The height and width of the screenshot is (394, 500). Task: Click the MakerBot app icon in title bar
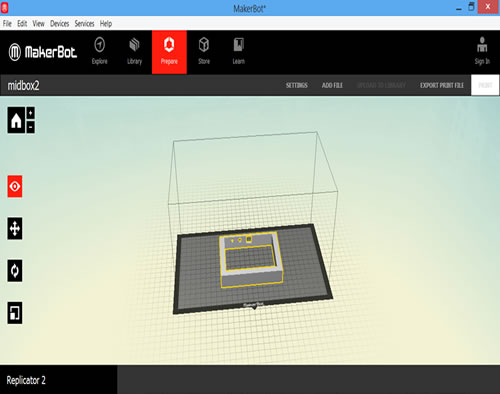[x=4, y=8]
